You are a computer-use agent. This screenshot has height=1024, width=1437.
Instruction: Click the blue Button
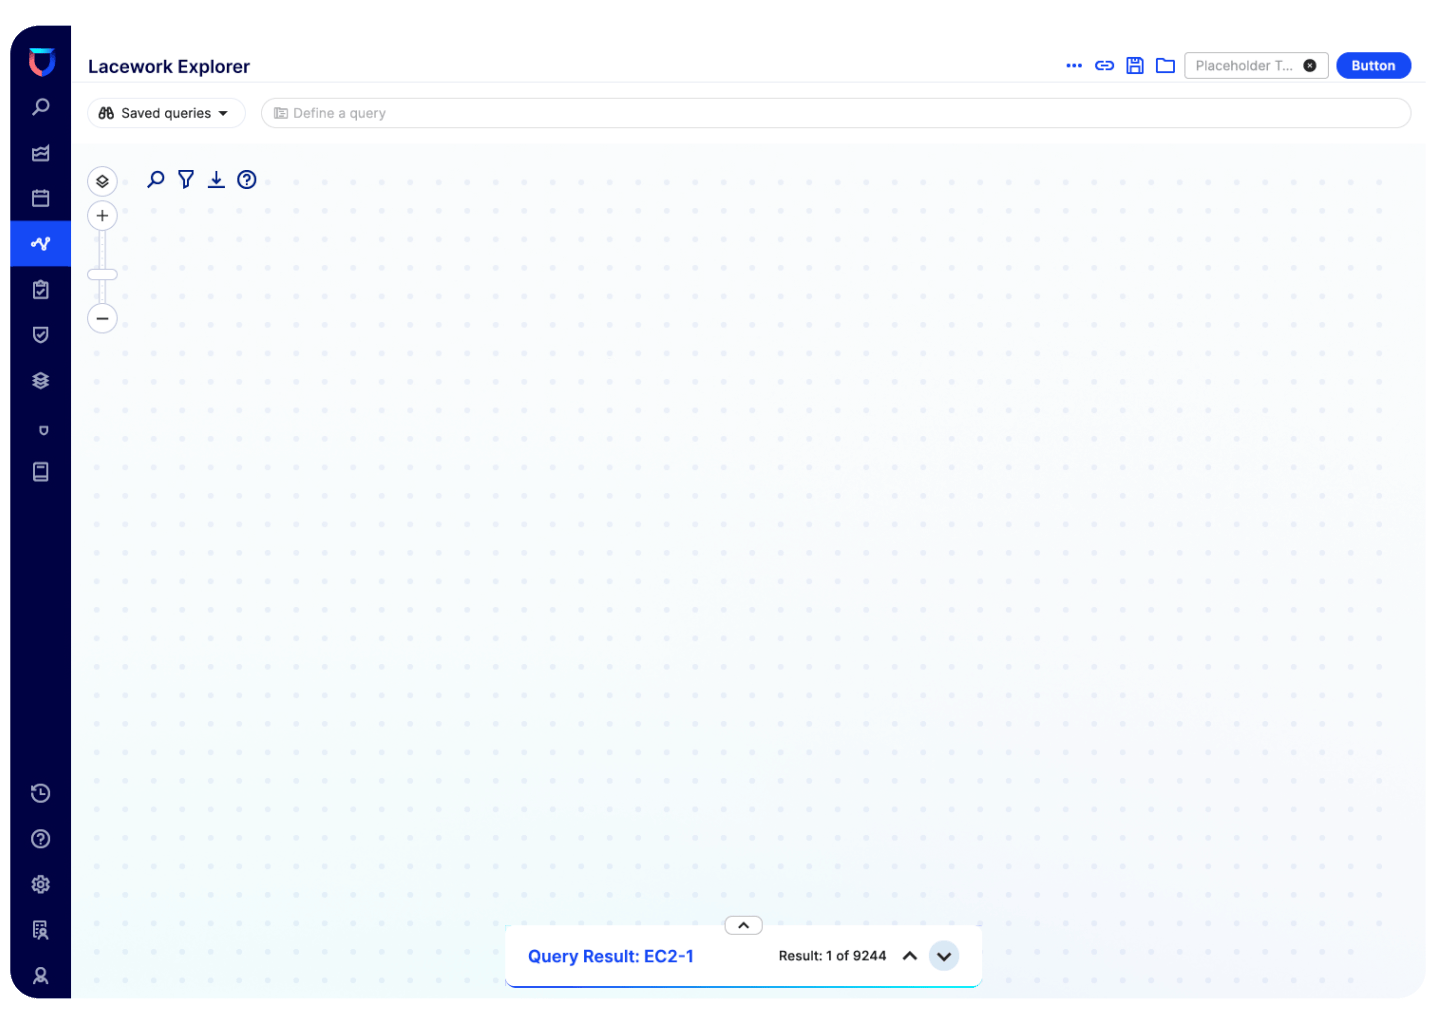tap(1373, 66)
